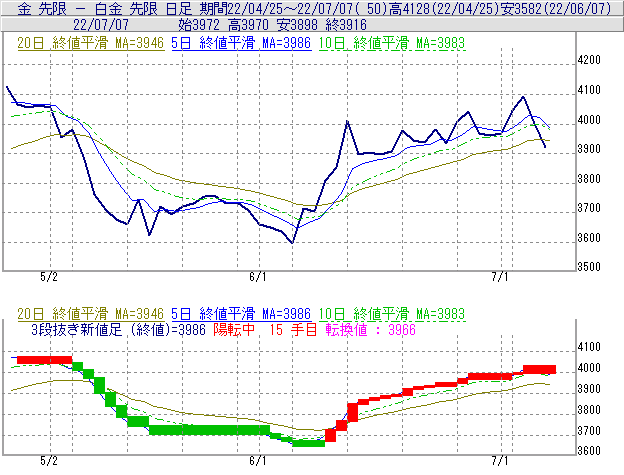Click the 5日 終値平滑 legend in the price chart
Viewport: 624px width, 475px height.
tap(241, 43)
